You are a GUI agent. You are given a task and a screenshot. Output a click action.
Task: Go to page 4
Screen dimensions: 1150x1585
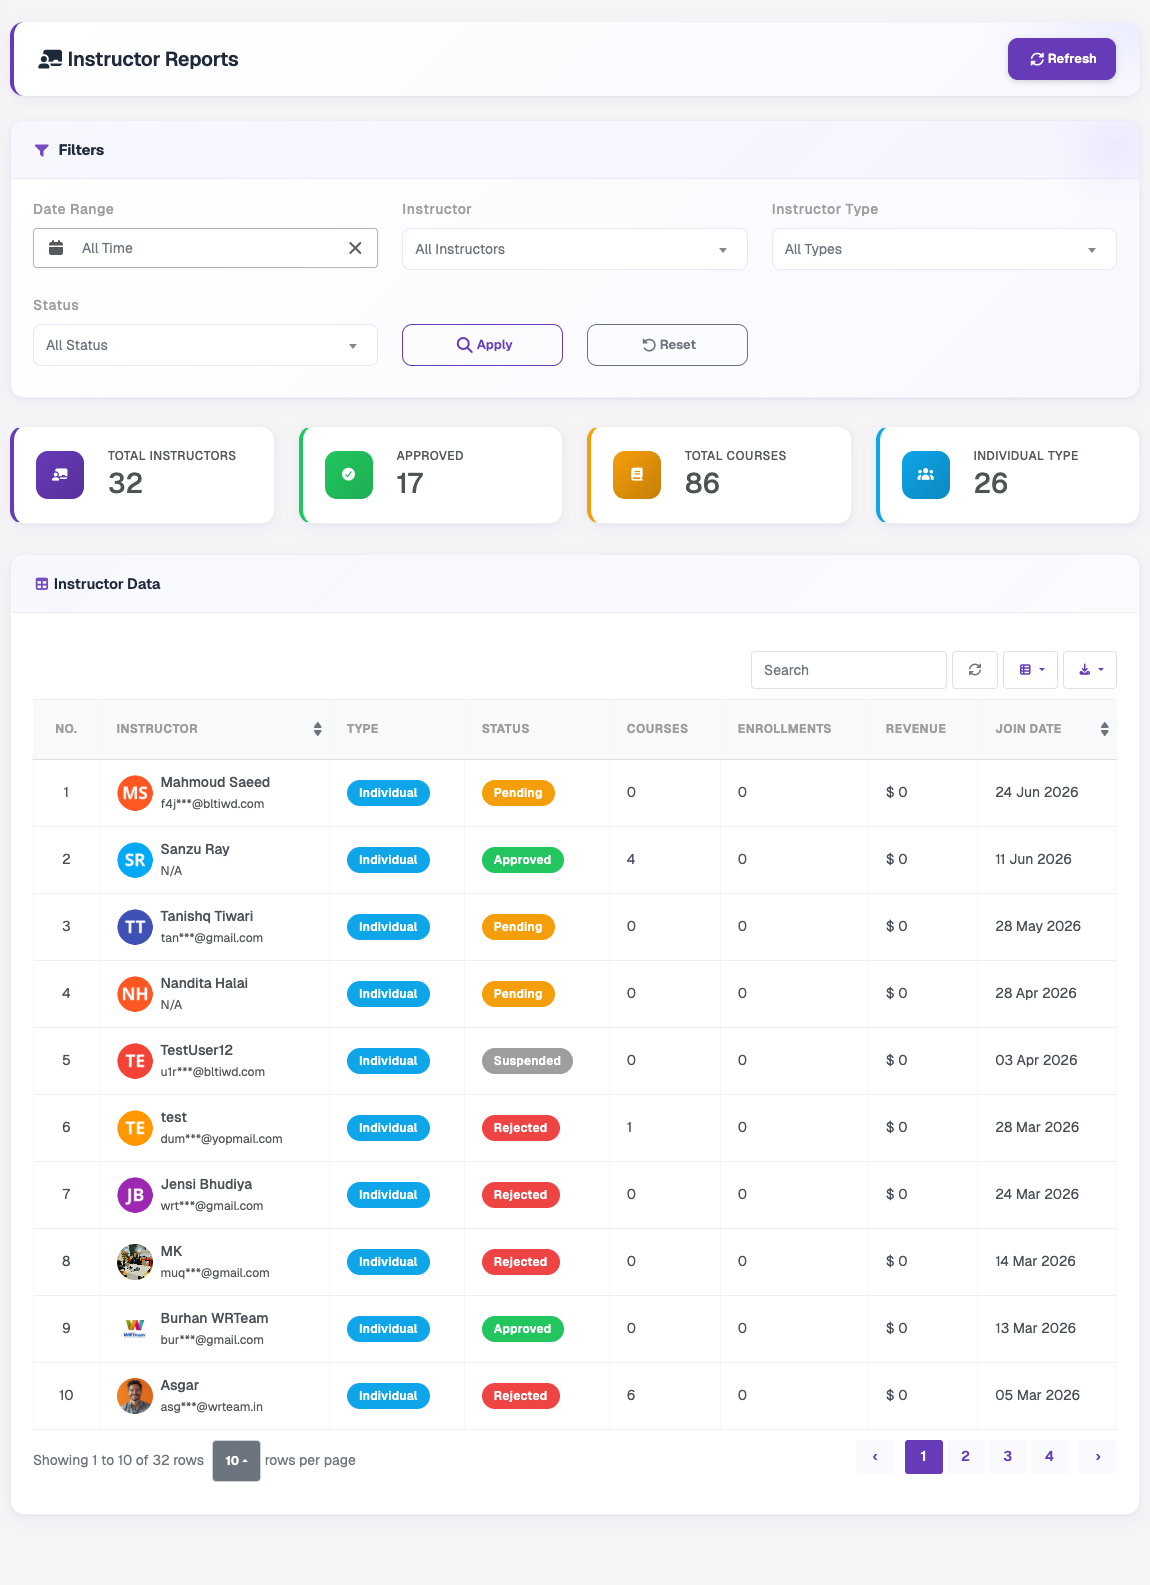pyautogui.click(x=1049, y=1457)
